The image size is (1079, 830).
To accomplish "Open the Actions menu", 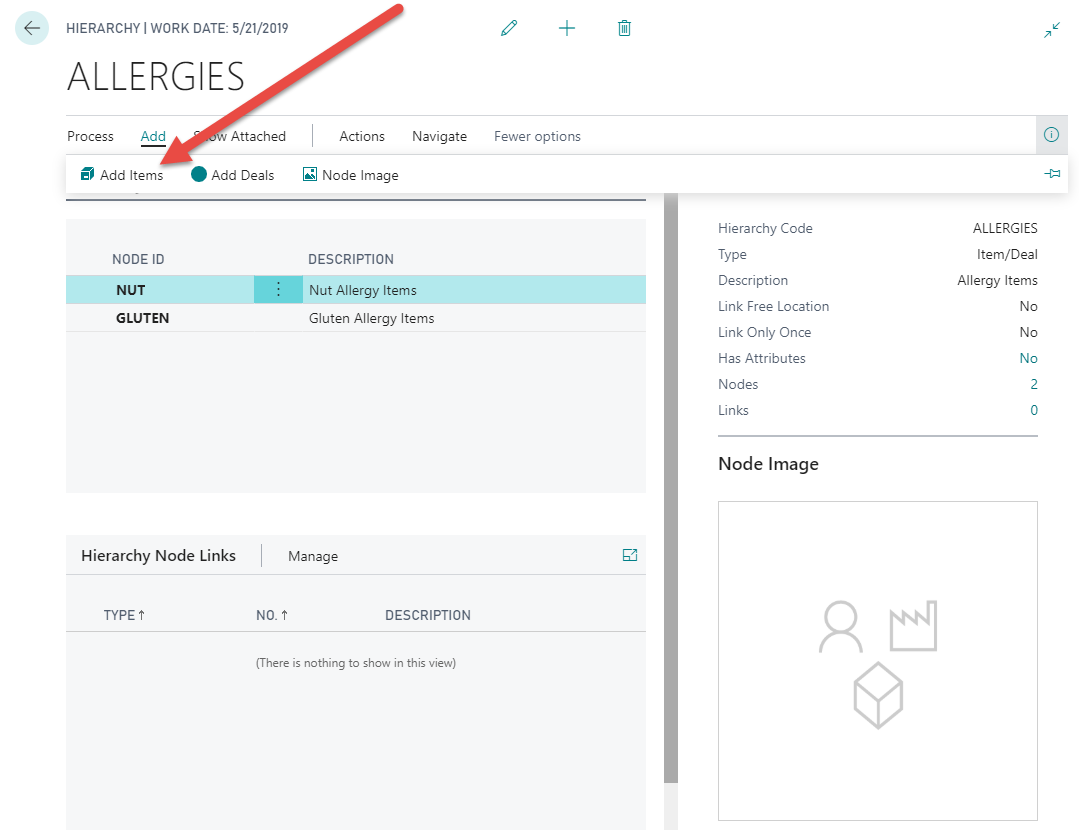I will point(362,136).
